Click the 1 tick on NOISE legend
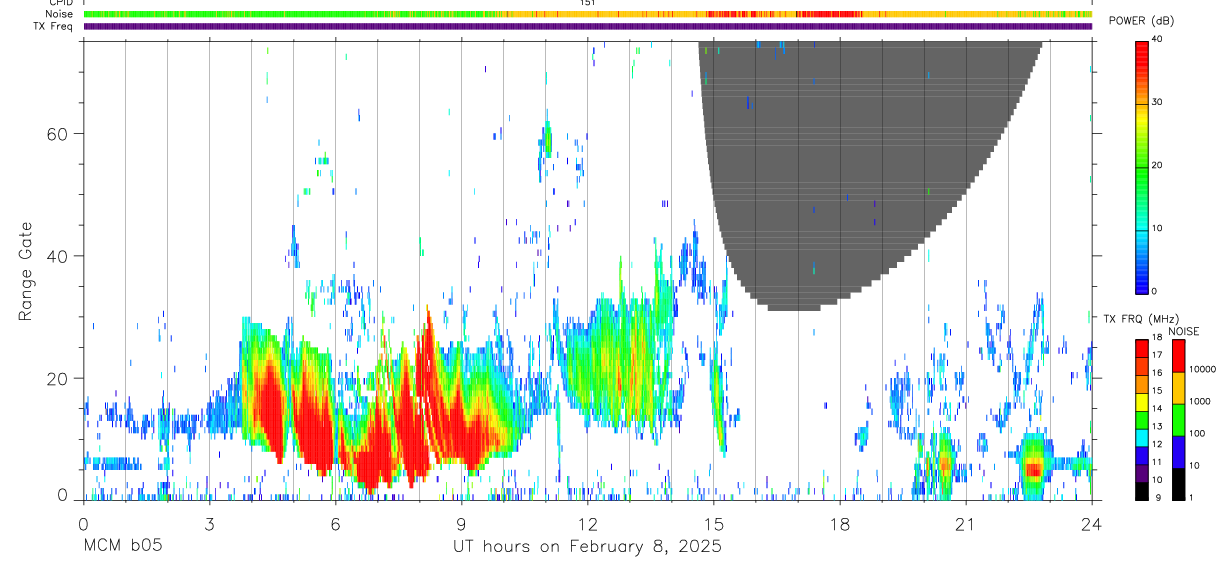Image resolution: width=1228 pixels, height=567 pixels. click(1192, 497)
